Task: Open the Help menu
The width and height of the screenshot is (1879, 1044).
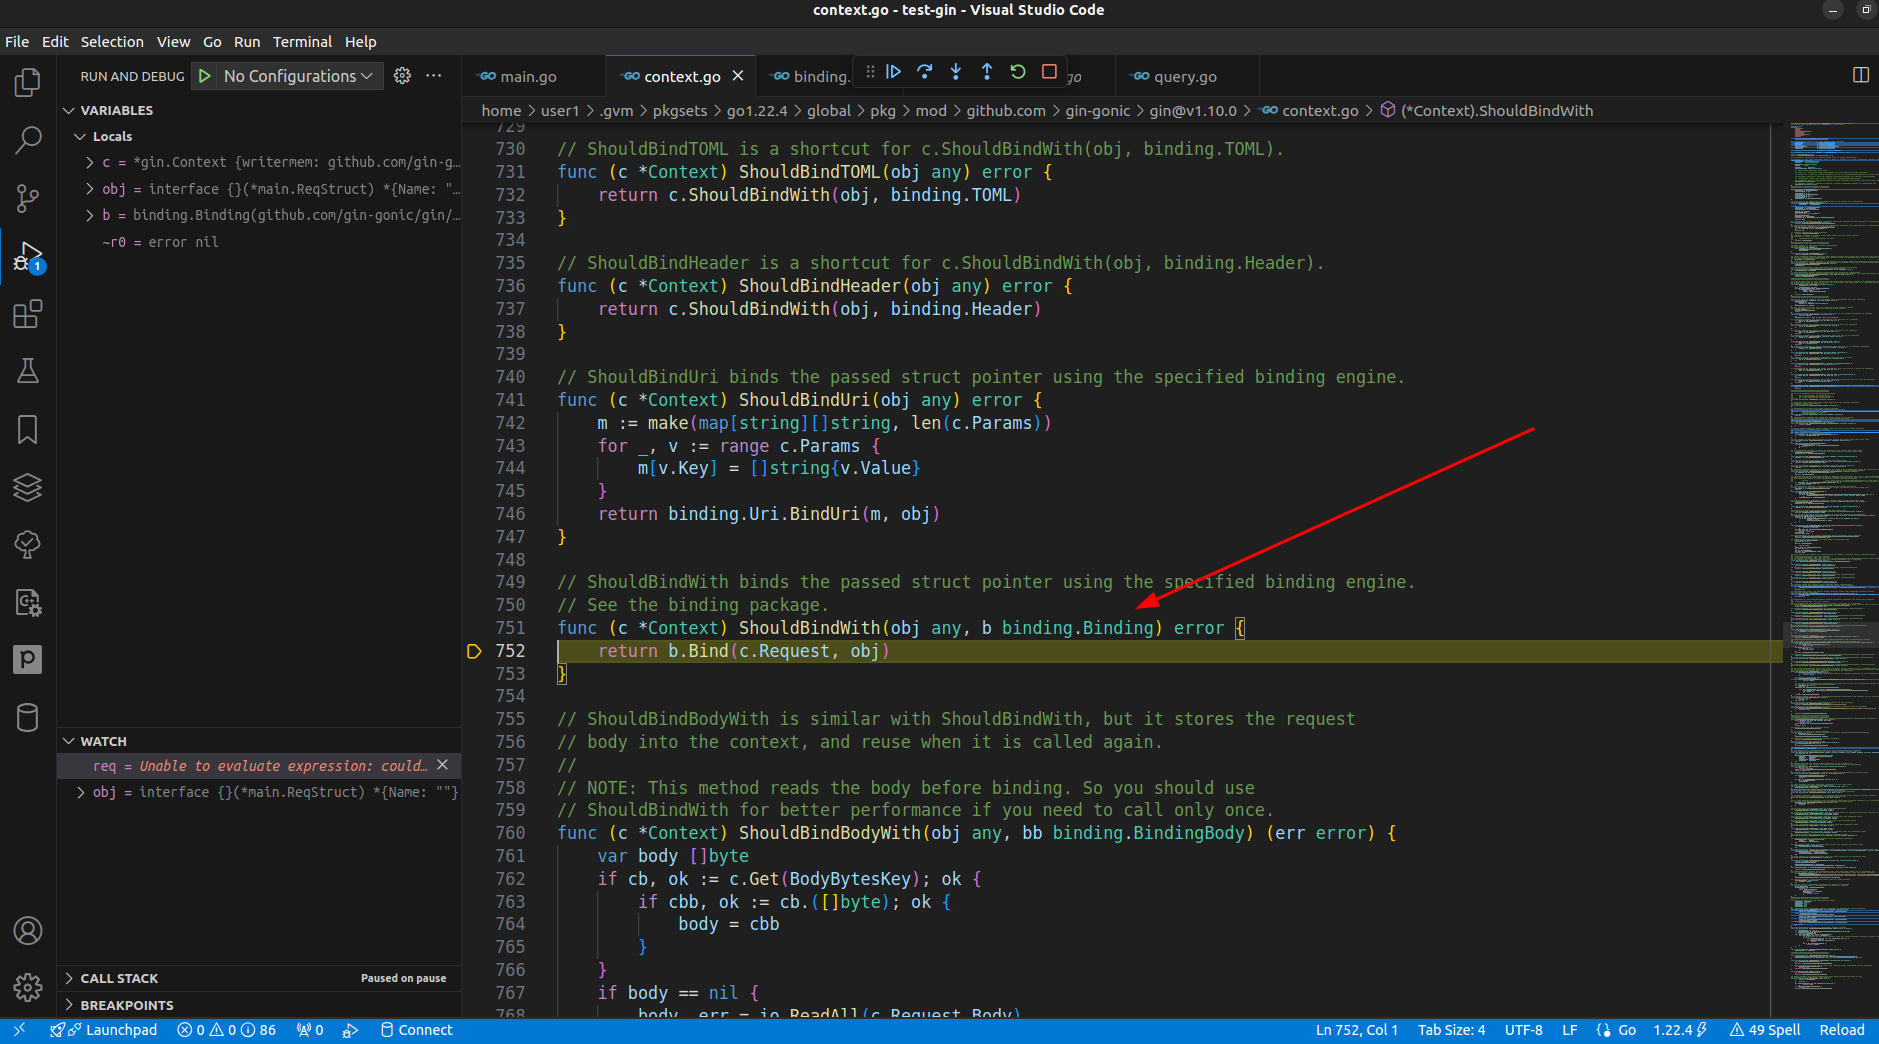Action: tap(361, 42)
